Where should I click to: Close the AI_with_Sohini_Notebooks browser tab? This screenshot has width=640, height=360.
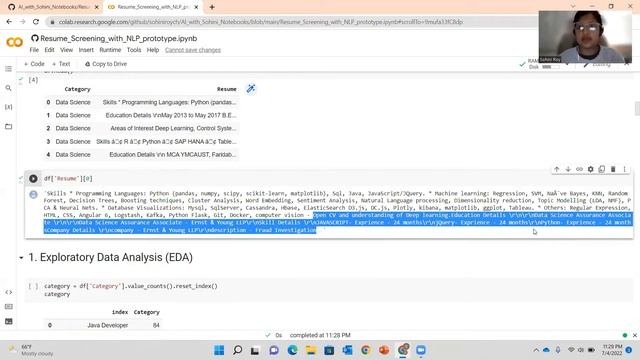coord(97,7)
